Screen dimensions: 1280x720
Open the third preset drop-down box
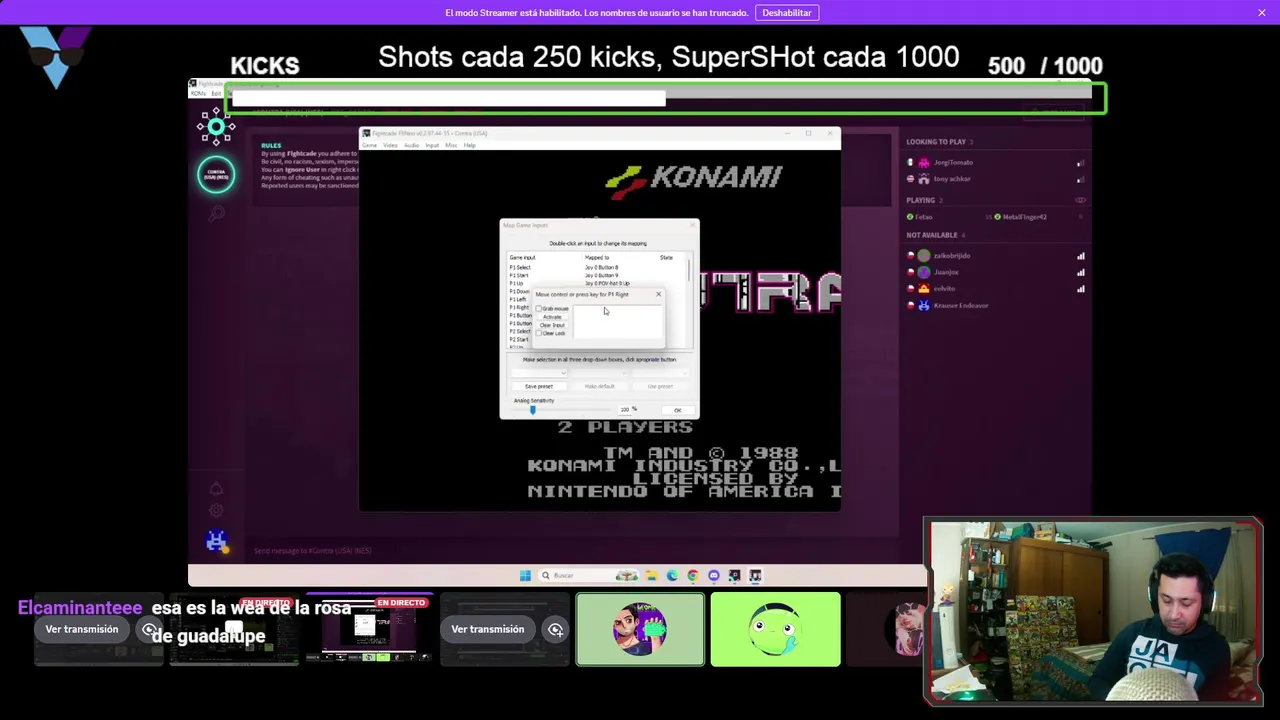tap(660, 373)
